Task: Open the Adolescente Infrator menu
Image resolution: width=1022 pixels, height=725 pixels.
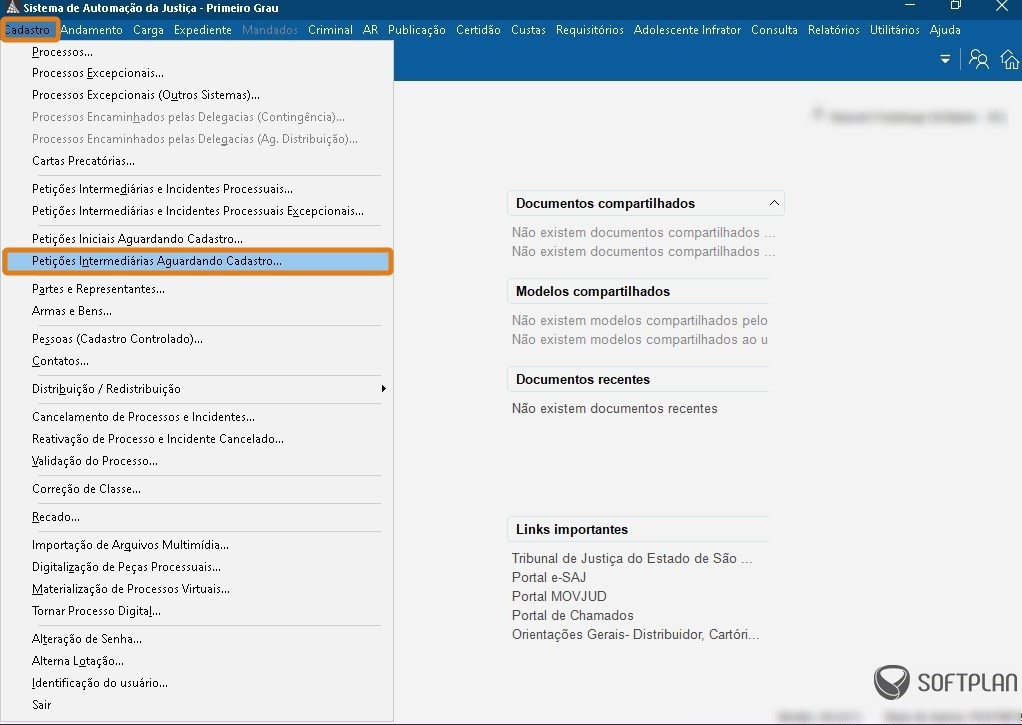Action: (687, 30)
